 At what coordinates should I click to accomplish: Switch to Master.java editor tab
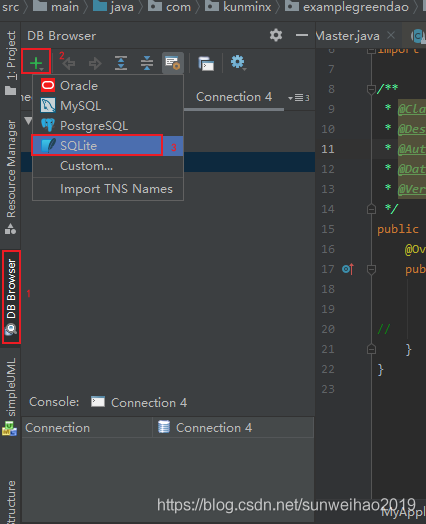[x=347, y=35]
